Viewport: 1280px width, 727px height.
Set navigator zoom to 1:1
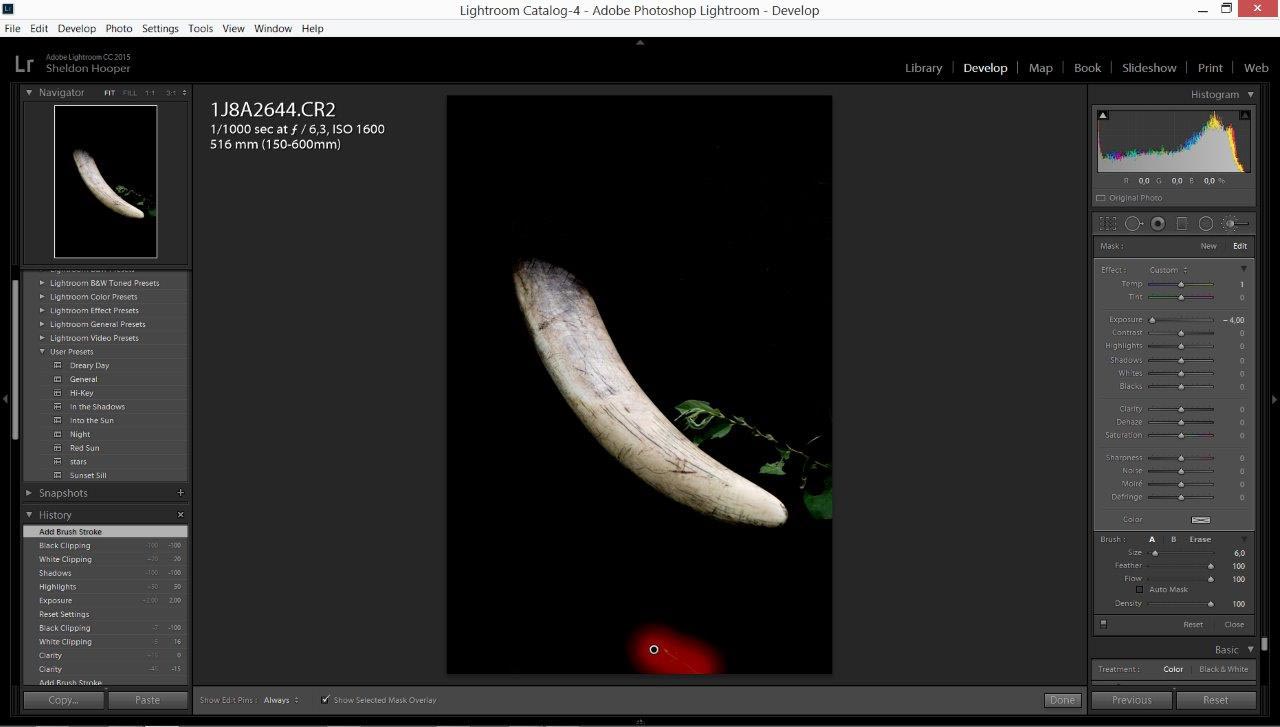pos(150,93)
